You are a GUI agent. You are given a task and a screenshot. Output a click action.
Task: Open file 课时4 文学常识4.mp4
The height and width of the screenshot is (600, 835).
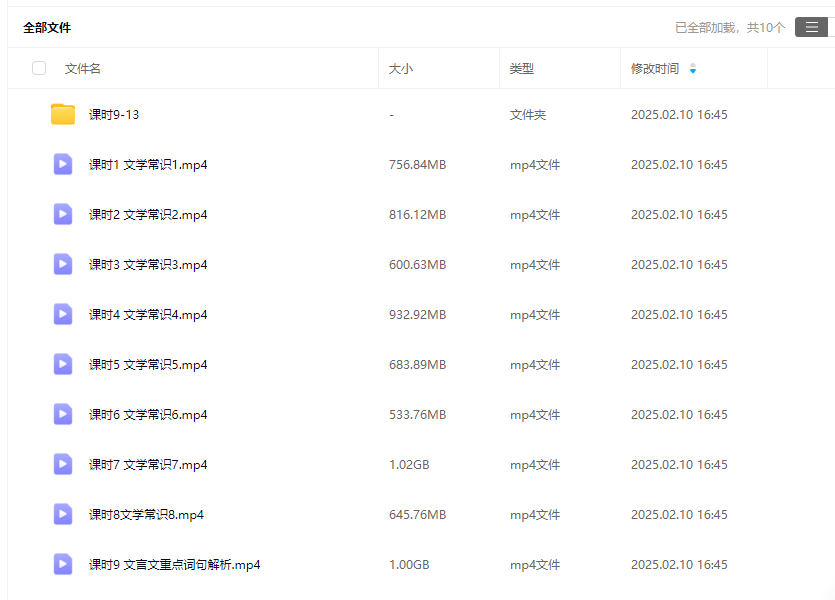pyautogui.click(x=148, y=315)
